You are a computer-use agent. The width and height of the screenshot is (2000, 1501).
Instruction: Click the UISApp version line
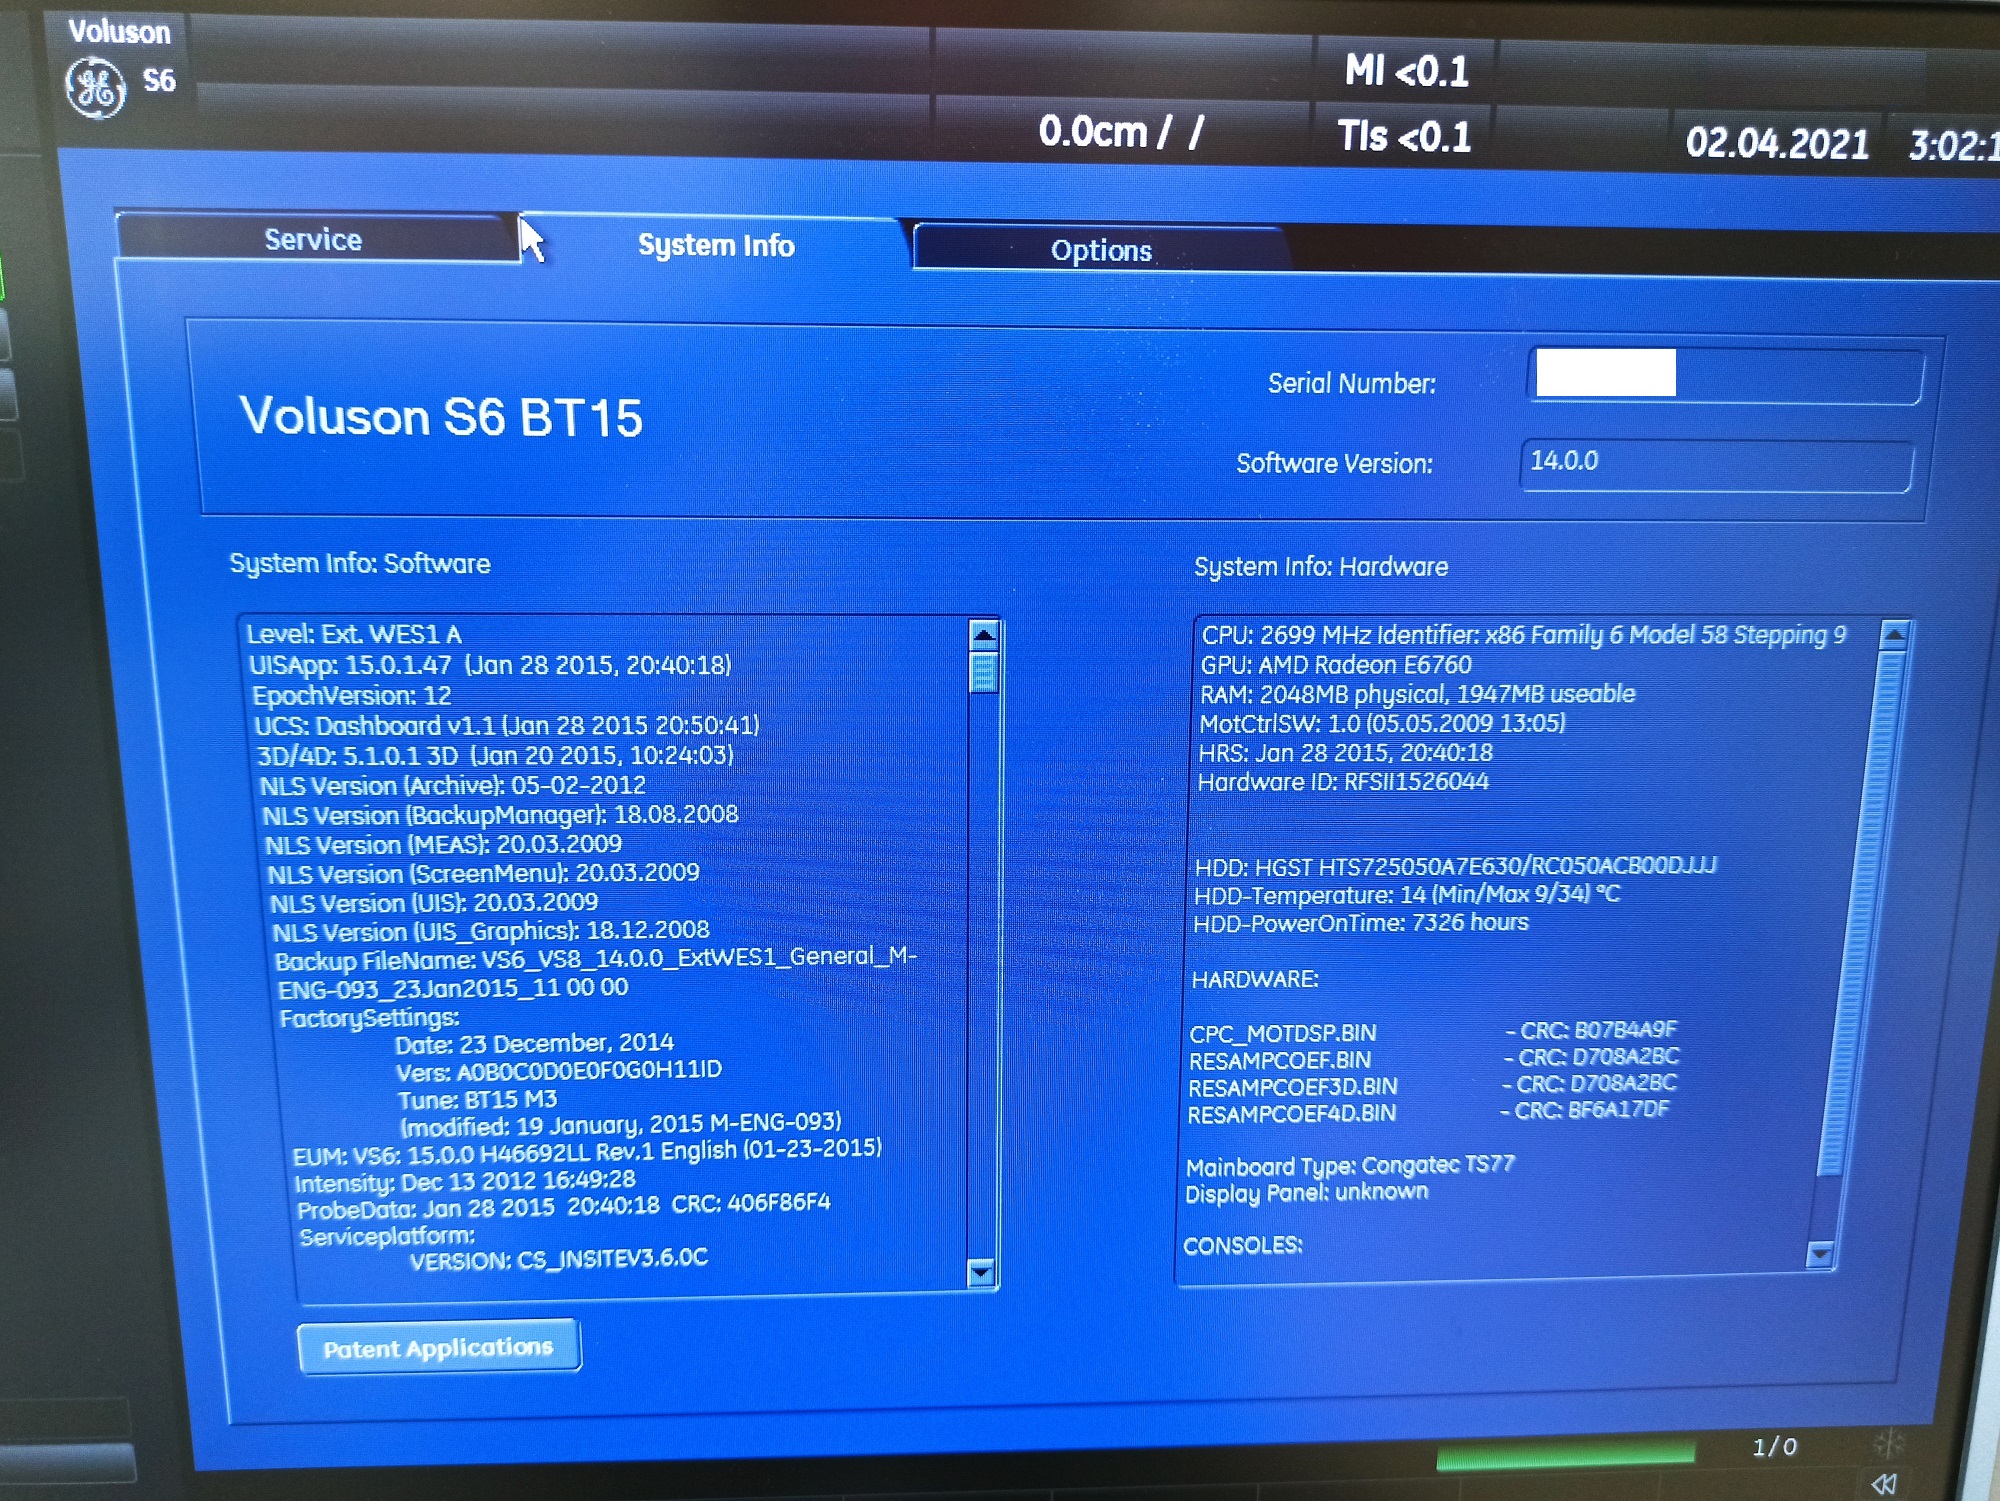tap(490, 665)
